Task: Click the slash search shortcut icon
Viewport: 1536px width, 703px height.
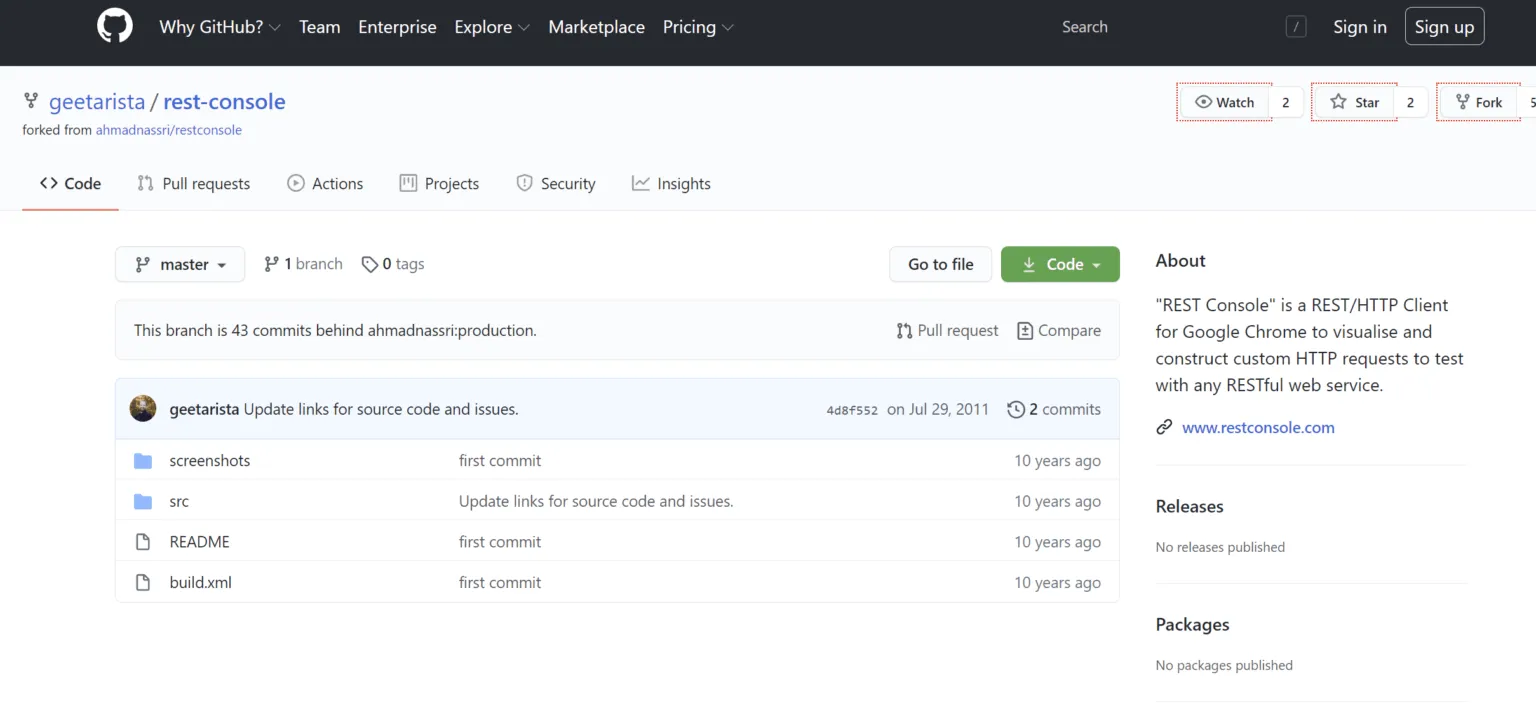Action: [x=1296, y=27]
